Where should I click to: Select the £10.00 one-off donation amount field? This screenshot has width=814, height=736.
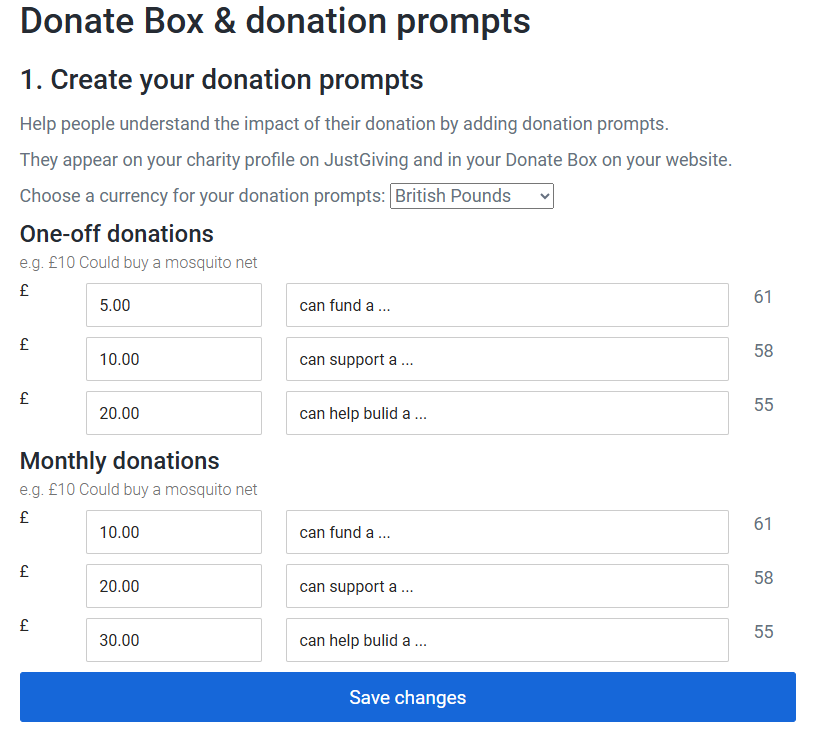[173, 359]
